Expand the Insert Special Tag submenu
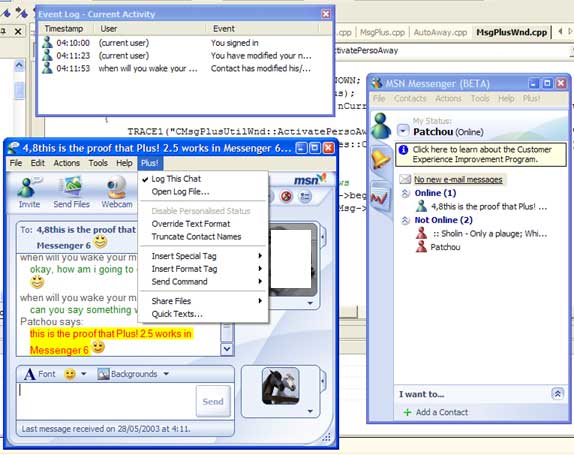The height and width of the screenshot is (455, 574). click(x=204, y=256)
